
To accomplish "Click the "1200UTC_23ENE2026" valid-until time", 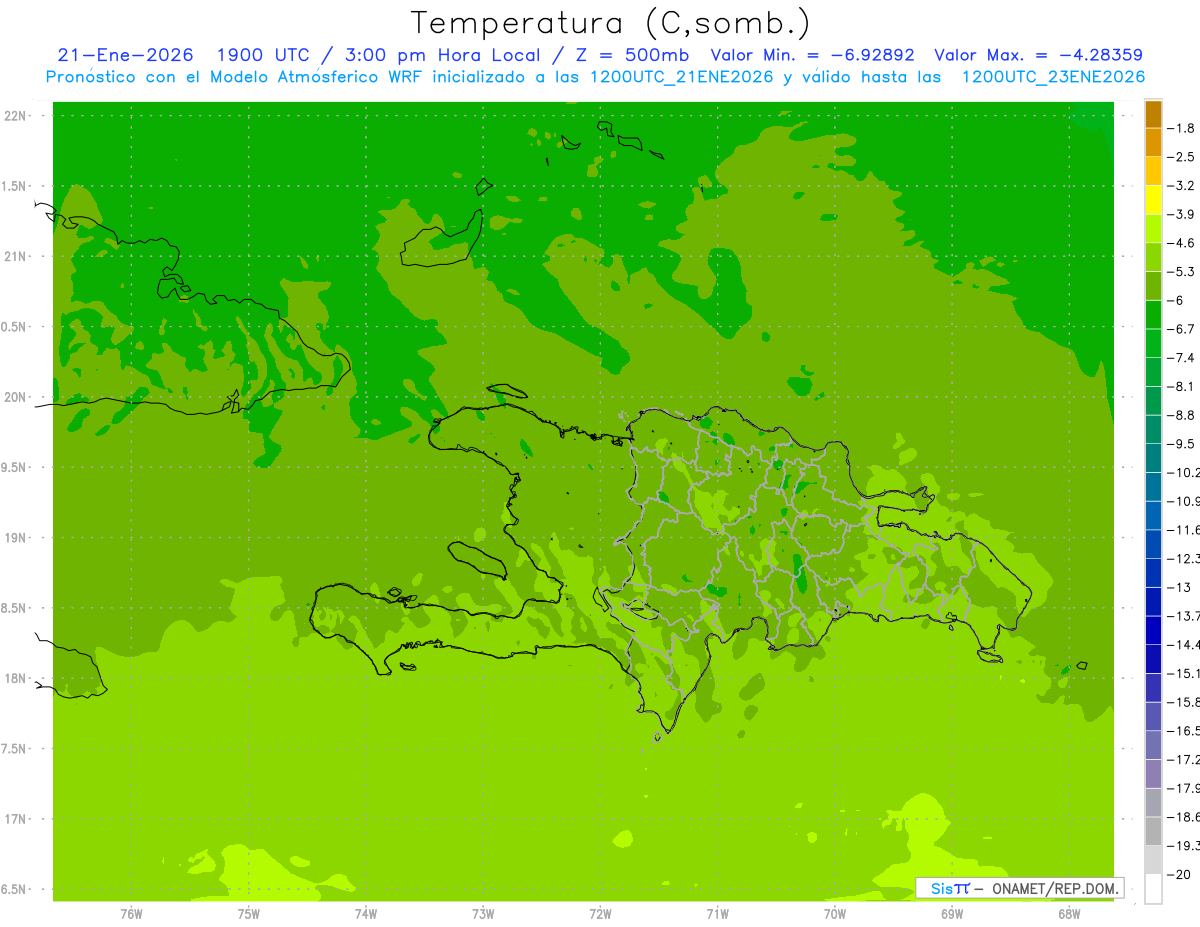I will pos(1053,77).
